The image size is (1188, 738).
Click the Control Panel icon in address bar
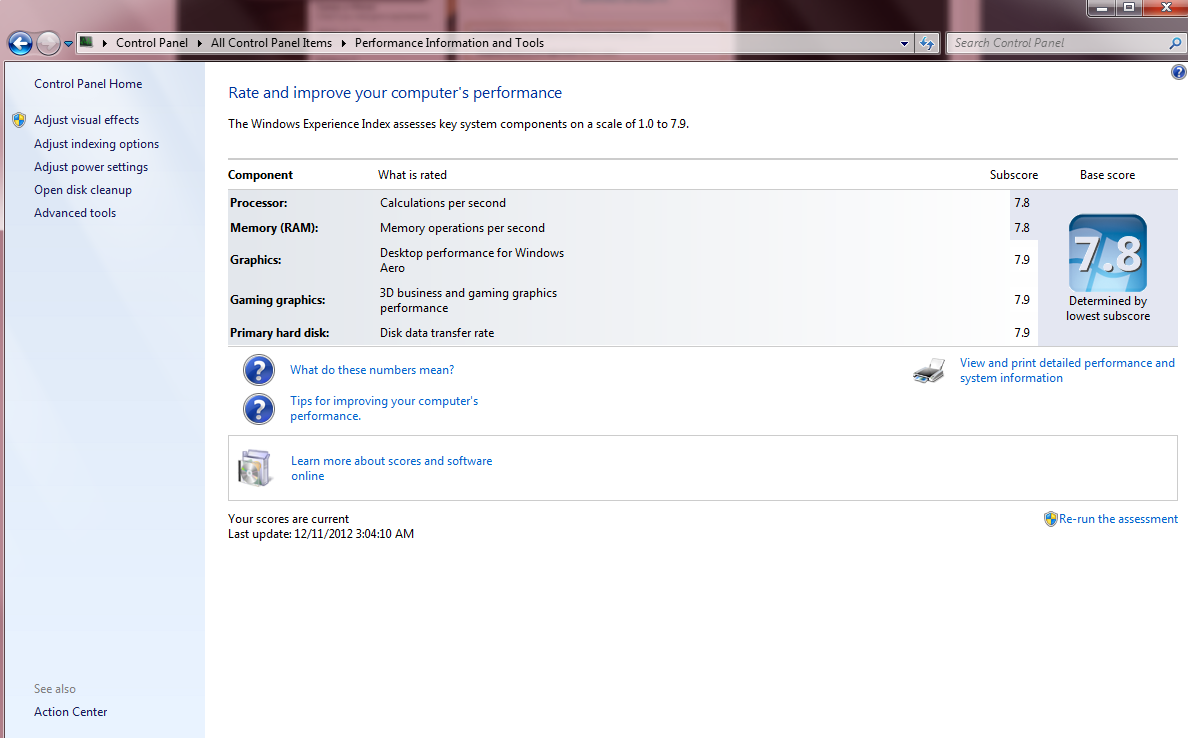86,42
